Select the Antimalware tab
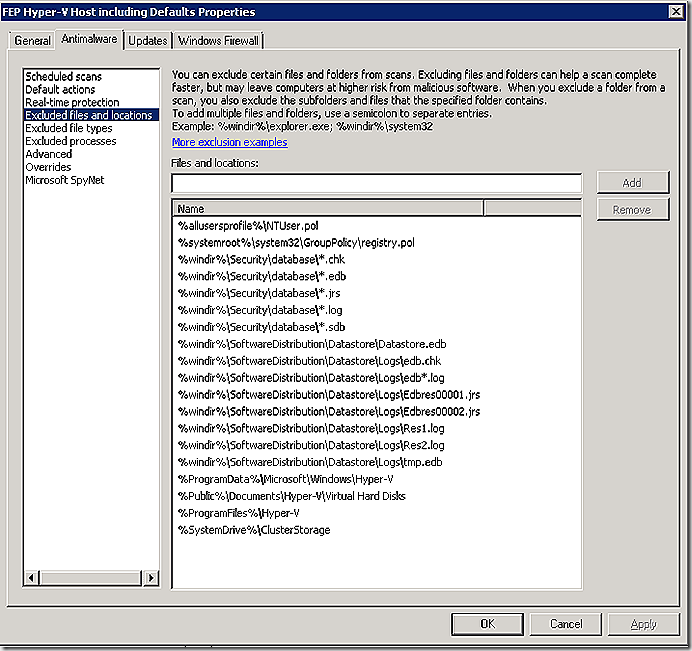This screenshot has height=651, width=692. tap(89, 39)
